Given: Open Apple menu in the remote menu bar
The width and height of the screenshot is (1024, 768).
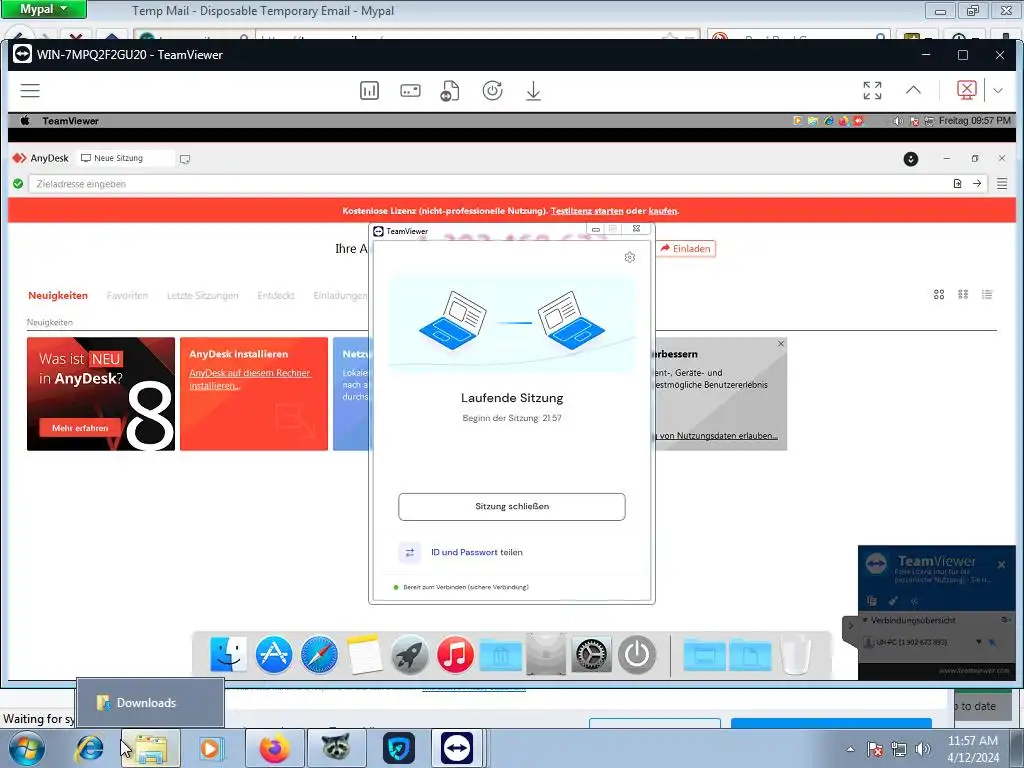Looking at the screenshot, I should click(25, 121).
